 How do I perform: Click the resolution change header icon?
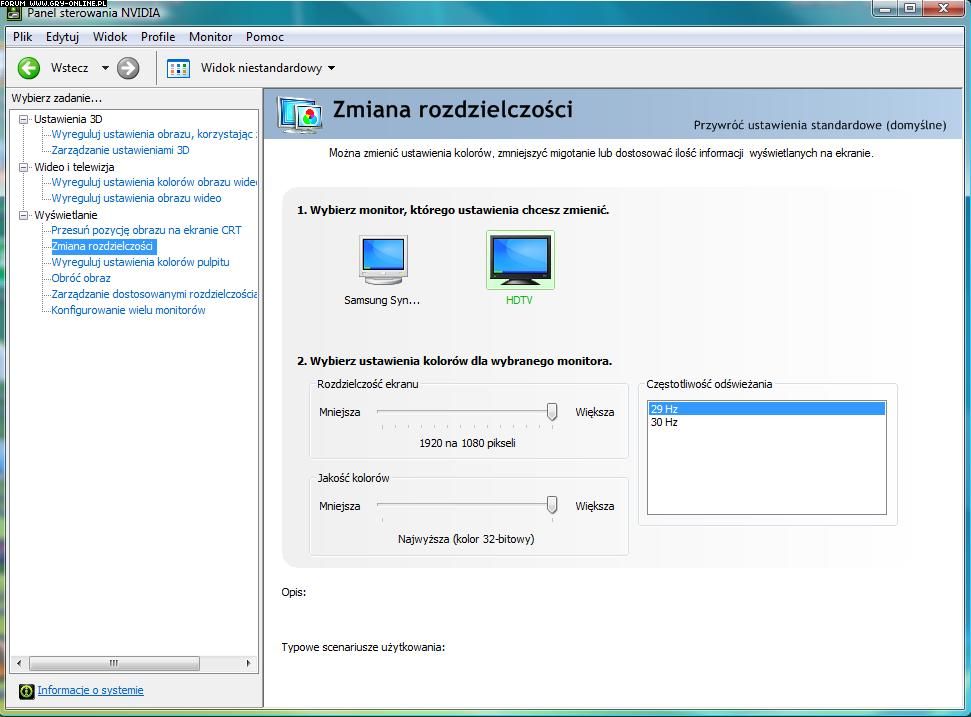pos(300,115)
